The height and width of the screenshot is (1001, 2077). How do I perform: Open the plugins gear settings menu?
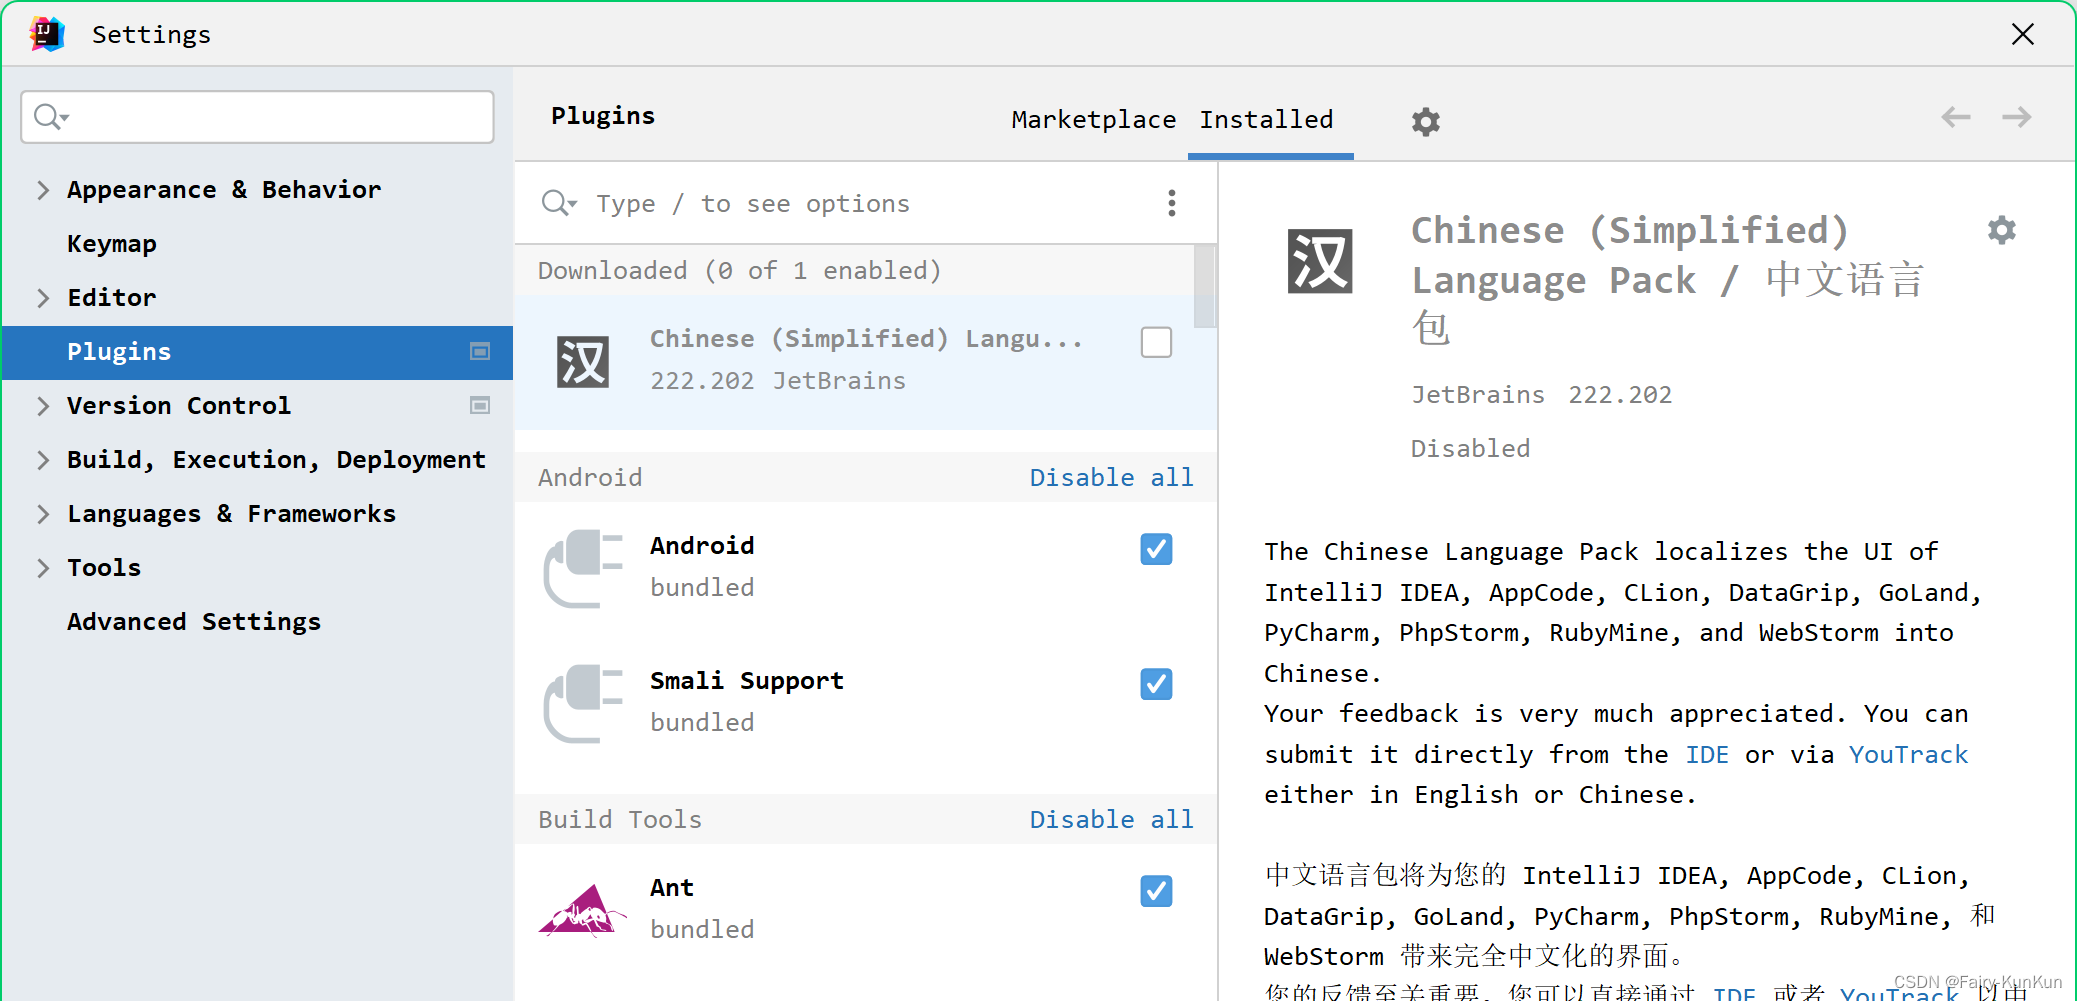[x=1425, y=122]
